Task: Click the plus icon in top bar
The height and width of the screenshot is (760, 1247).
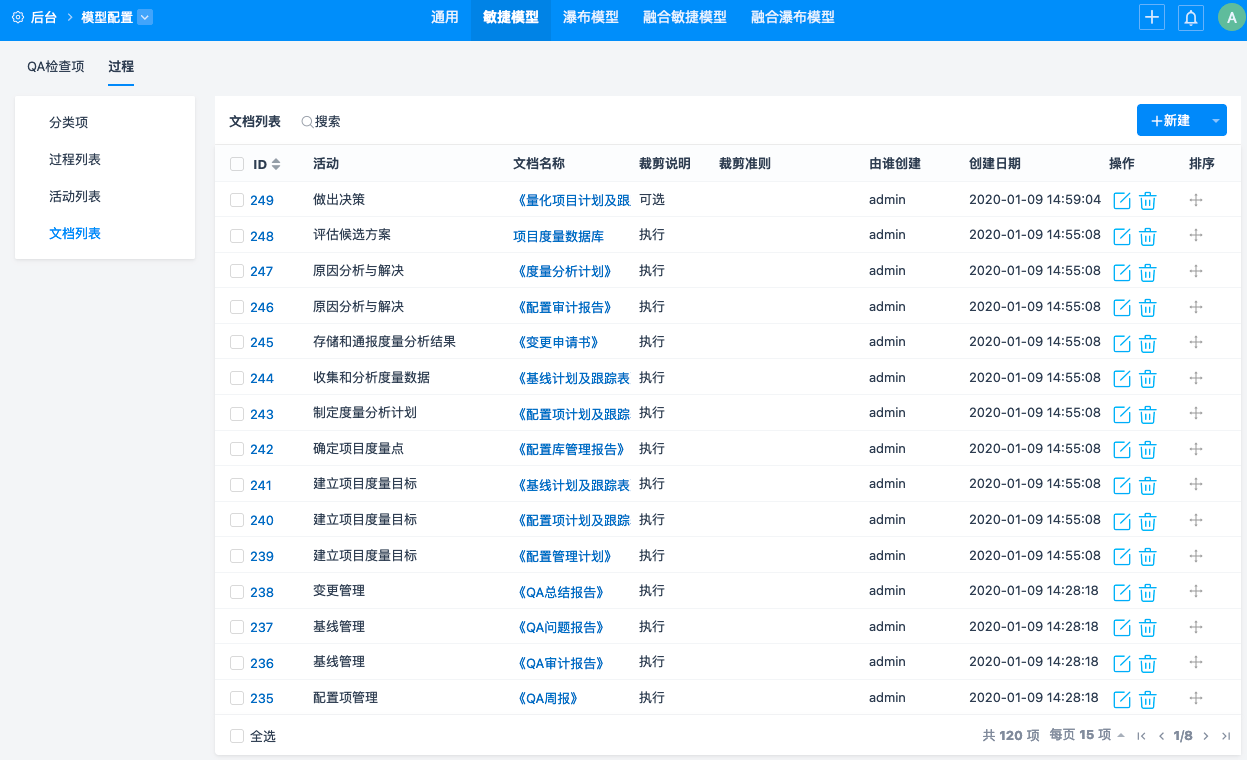Action: click(1152, 18)
